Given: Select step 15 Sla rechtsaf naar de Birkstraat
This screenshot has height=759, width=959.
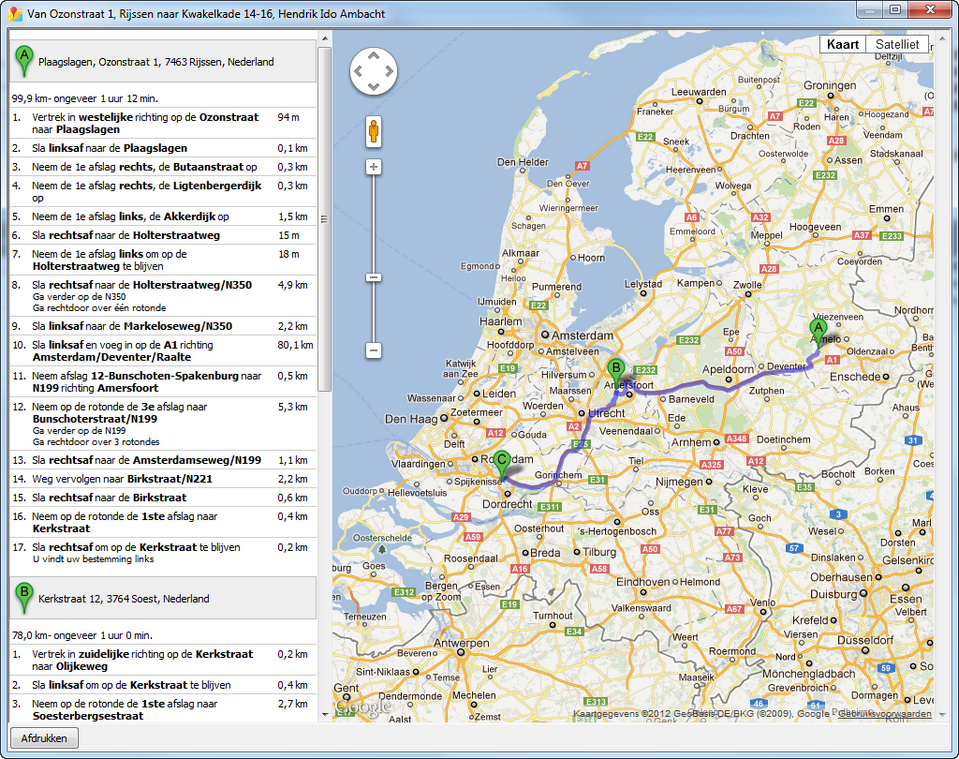Looking at the screenshot, I should (x=163, y=498).
